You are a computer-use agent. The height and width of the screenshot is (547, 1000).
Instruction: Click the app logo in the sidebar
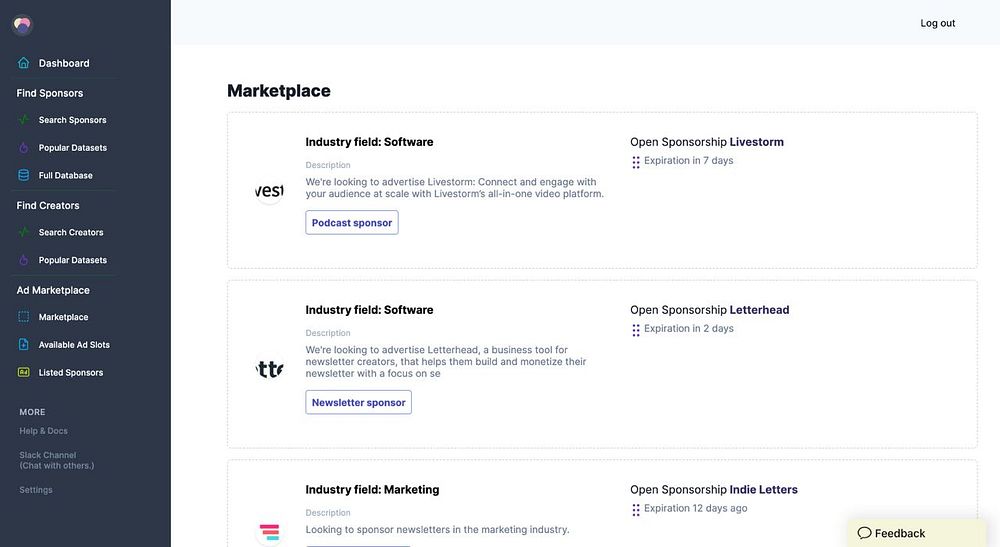[x=22, y=25]
